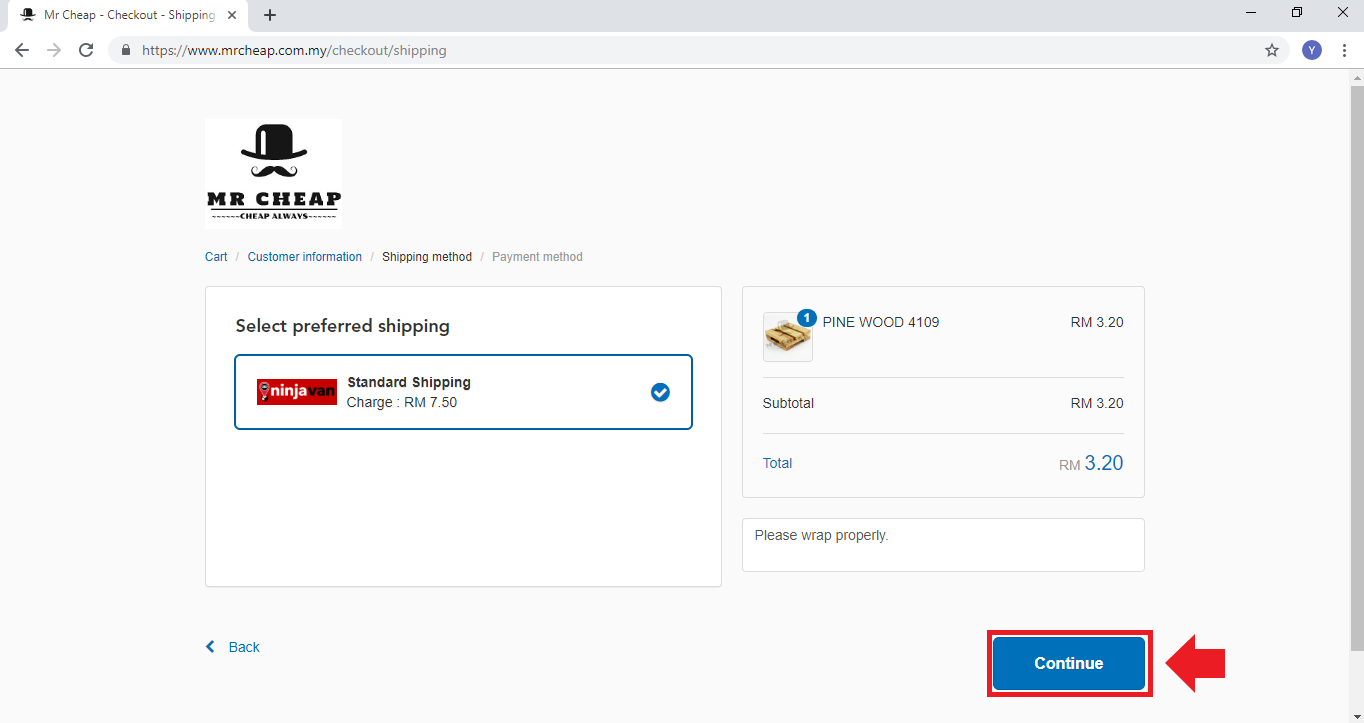Image resolution: width=1364 pixels, height=723 pixels.
Task: Click the browser forward arrow
Action: 54,50
